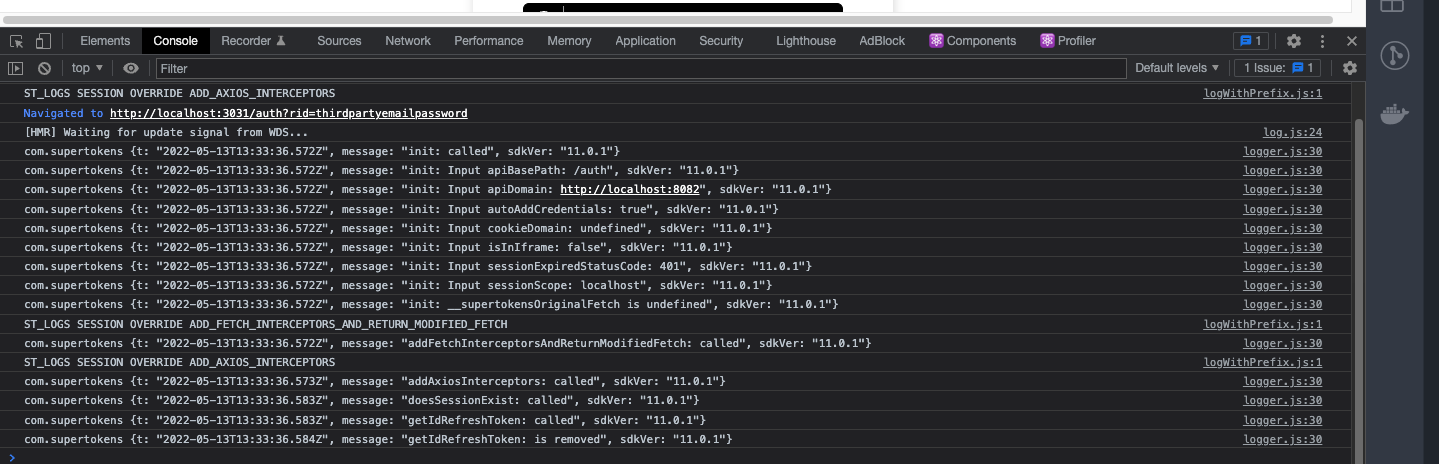Switch to the Network tab
Screen dimensions: 1439x464
click(x=408, y=41)
